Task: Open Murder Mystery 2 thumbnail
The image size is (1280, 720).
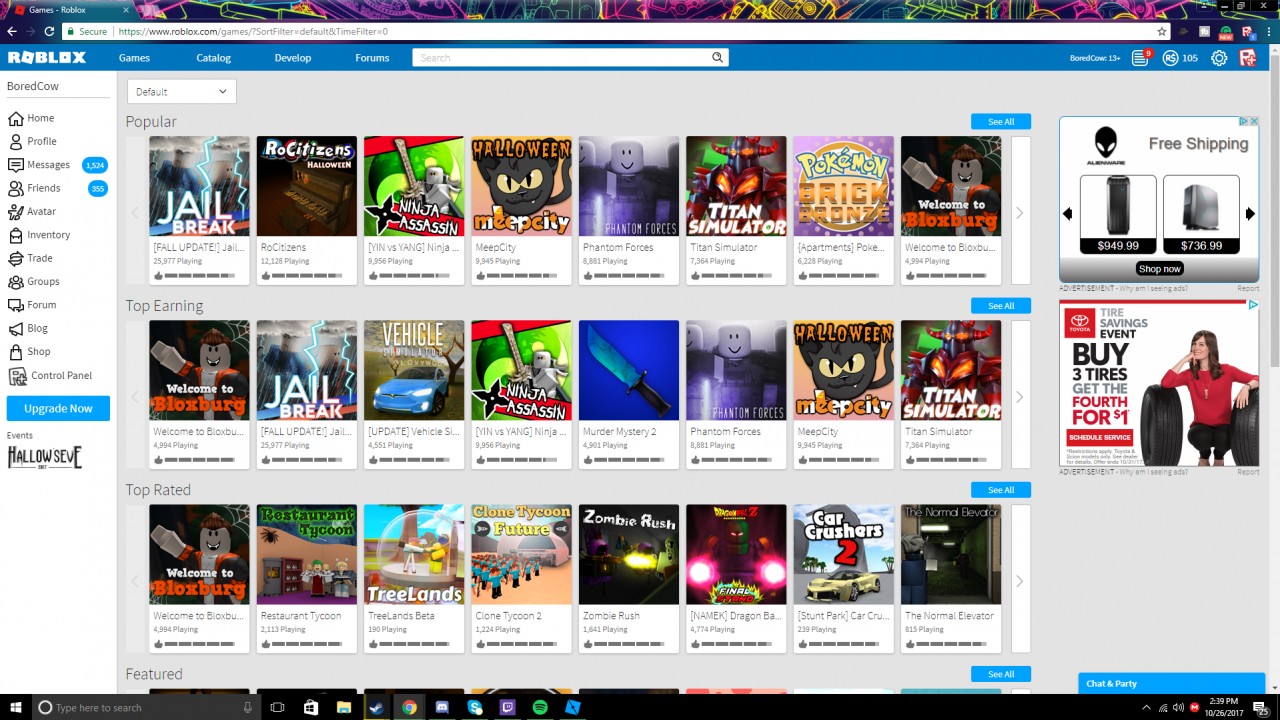Action: [629, 370]
